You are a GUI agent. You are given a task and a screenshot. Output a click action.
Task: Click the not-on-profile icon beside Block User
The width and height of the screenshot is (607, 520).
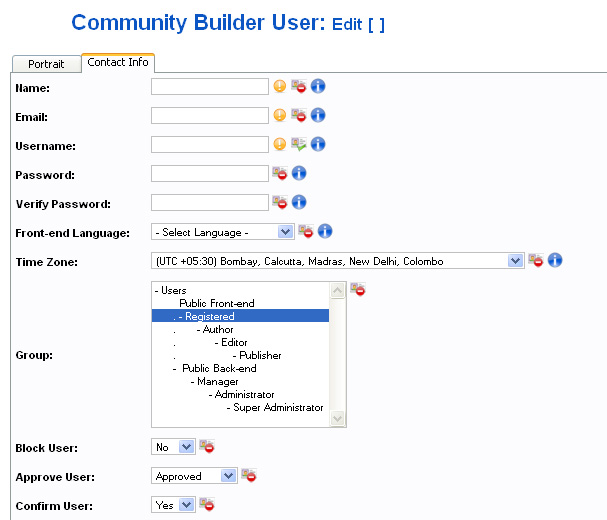pos(207,446)
